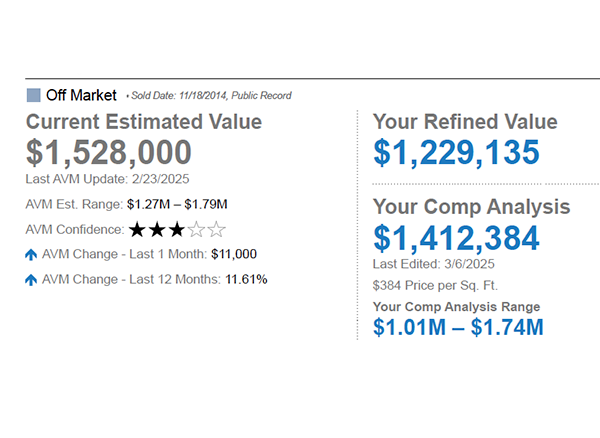Click the gray Off Market status square
Image resolution: width=600 pixels, height=438 pixels.
pos(33,95)
